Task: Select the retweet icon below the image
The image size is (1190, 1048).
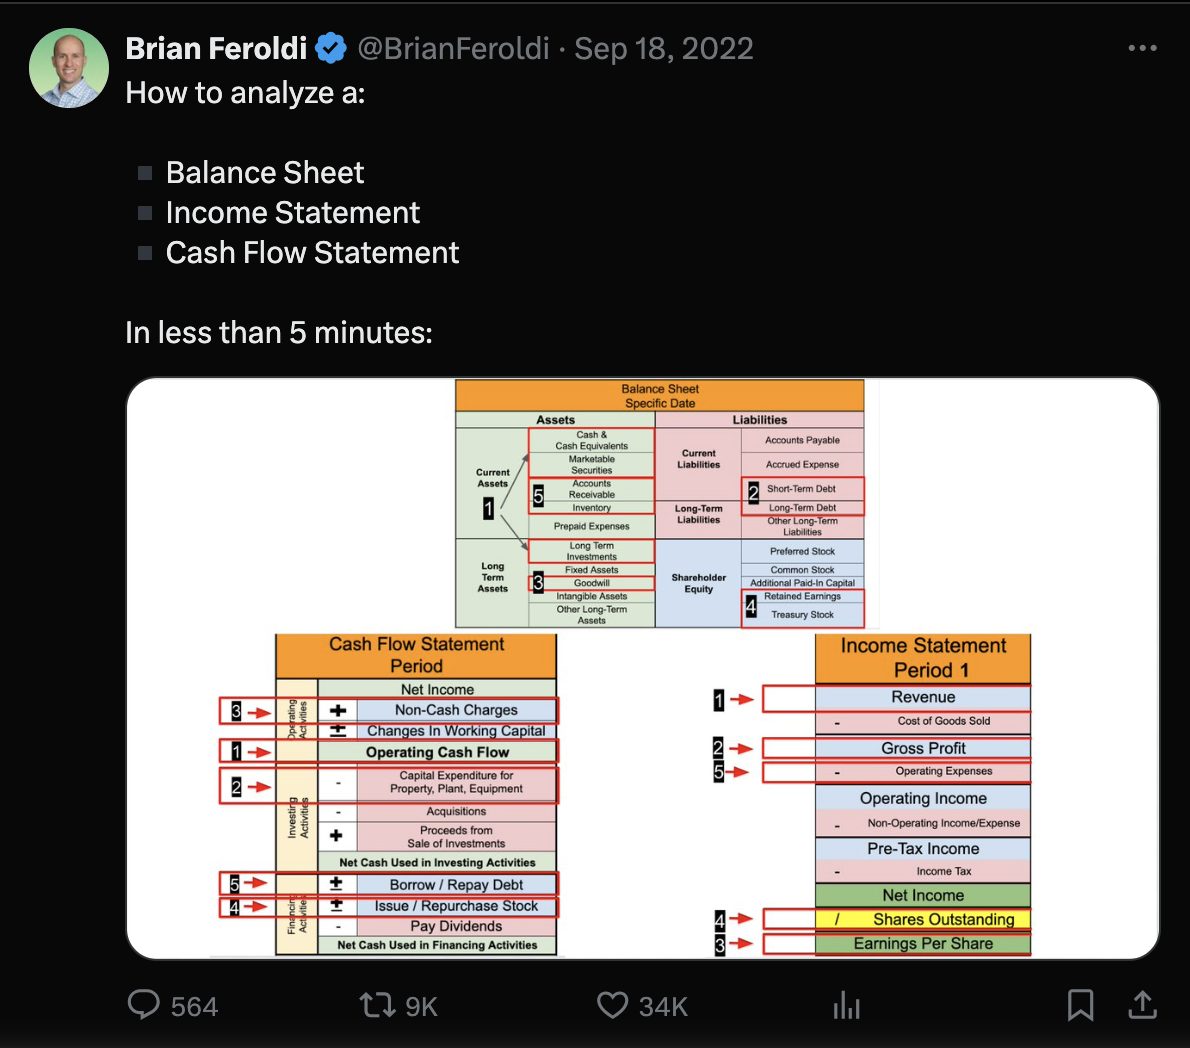Action: (x=376, y=1005)
